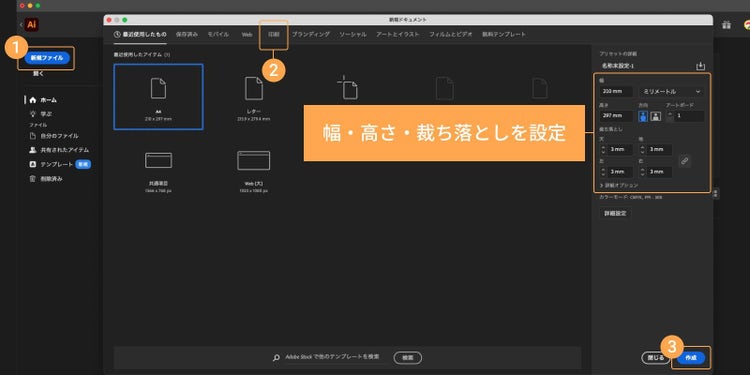This screenshot has height=375, width=750.
Task: Open the ミリメートル units dropdown
Action: [x=672, y=91]
